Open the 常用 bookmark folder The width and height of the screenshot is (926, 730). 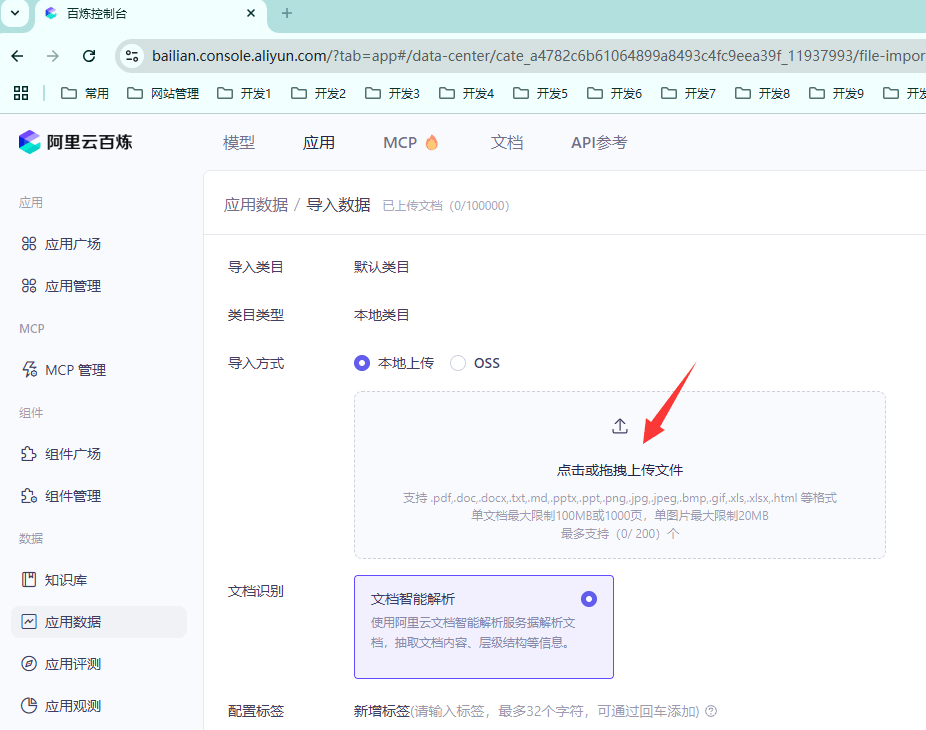(85, 93)
